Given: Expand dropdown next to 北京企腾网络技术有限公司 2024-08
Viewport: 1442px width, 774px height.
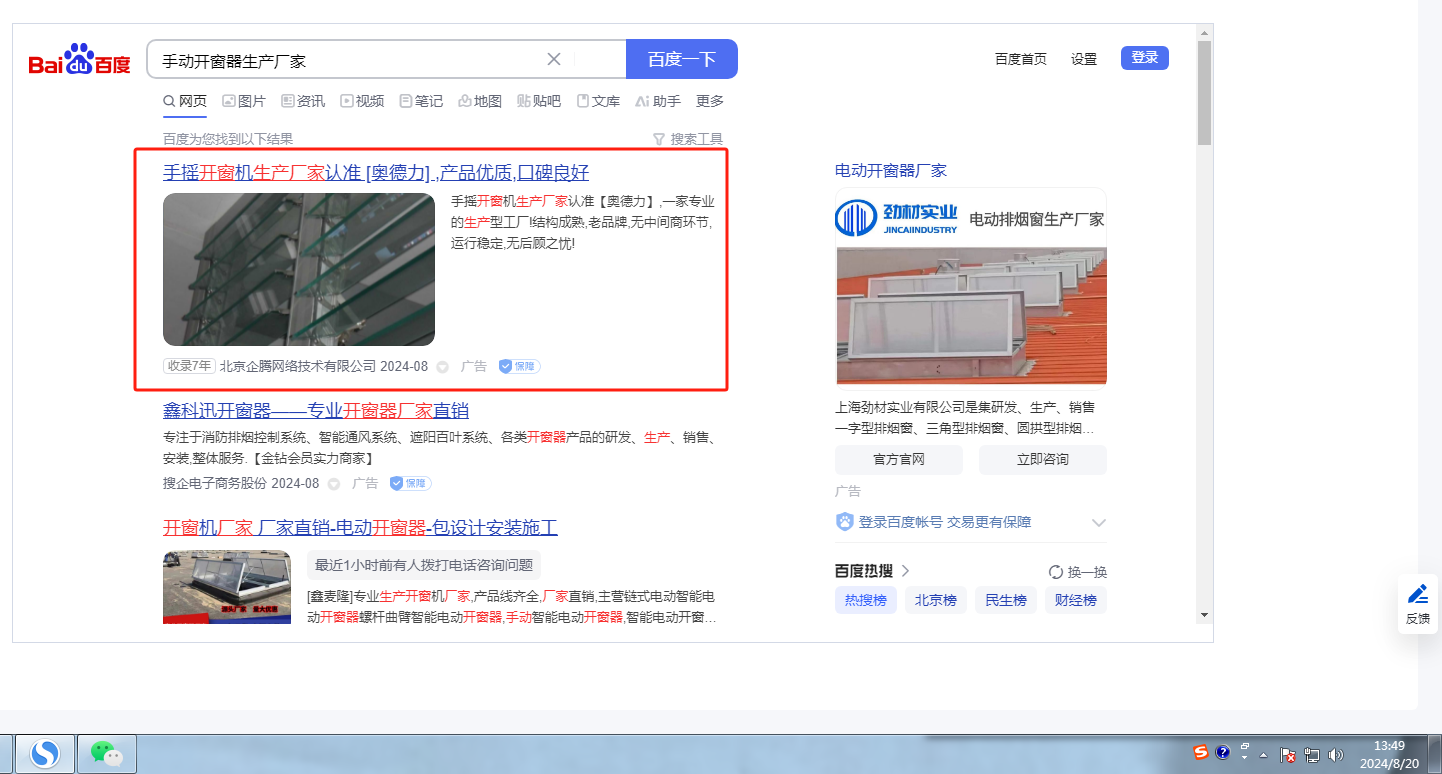Looking at the screenshot, I should point(443,367).
